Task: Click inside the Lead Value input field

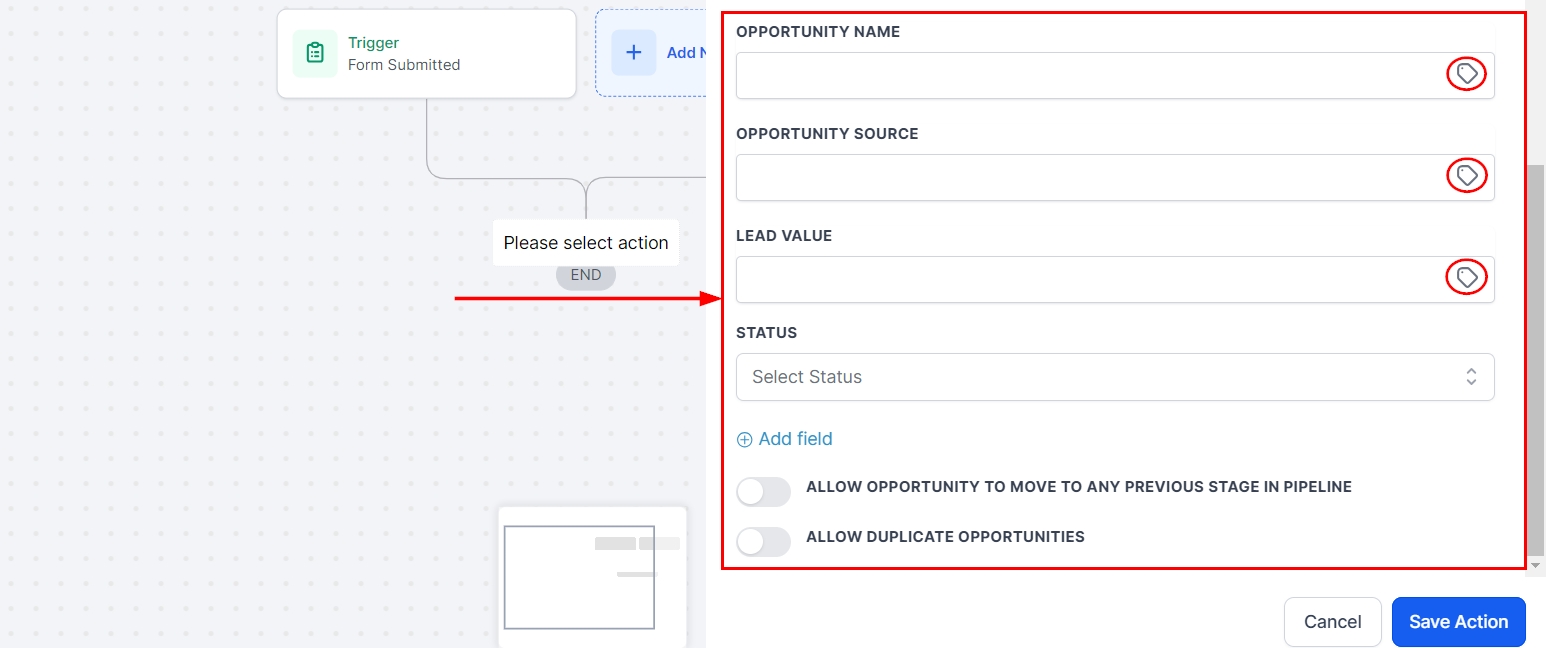Action: coord(1085,279)
